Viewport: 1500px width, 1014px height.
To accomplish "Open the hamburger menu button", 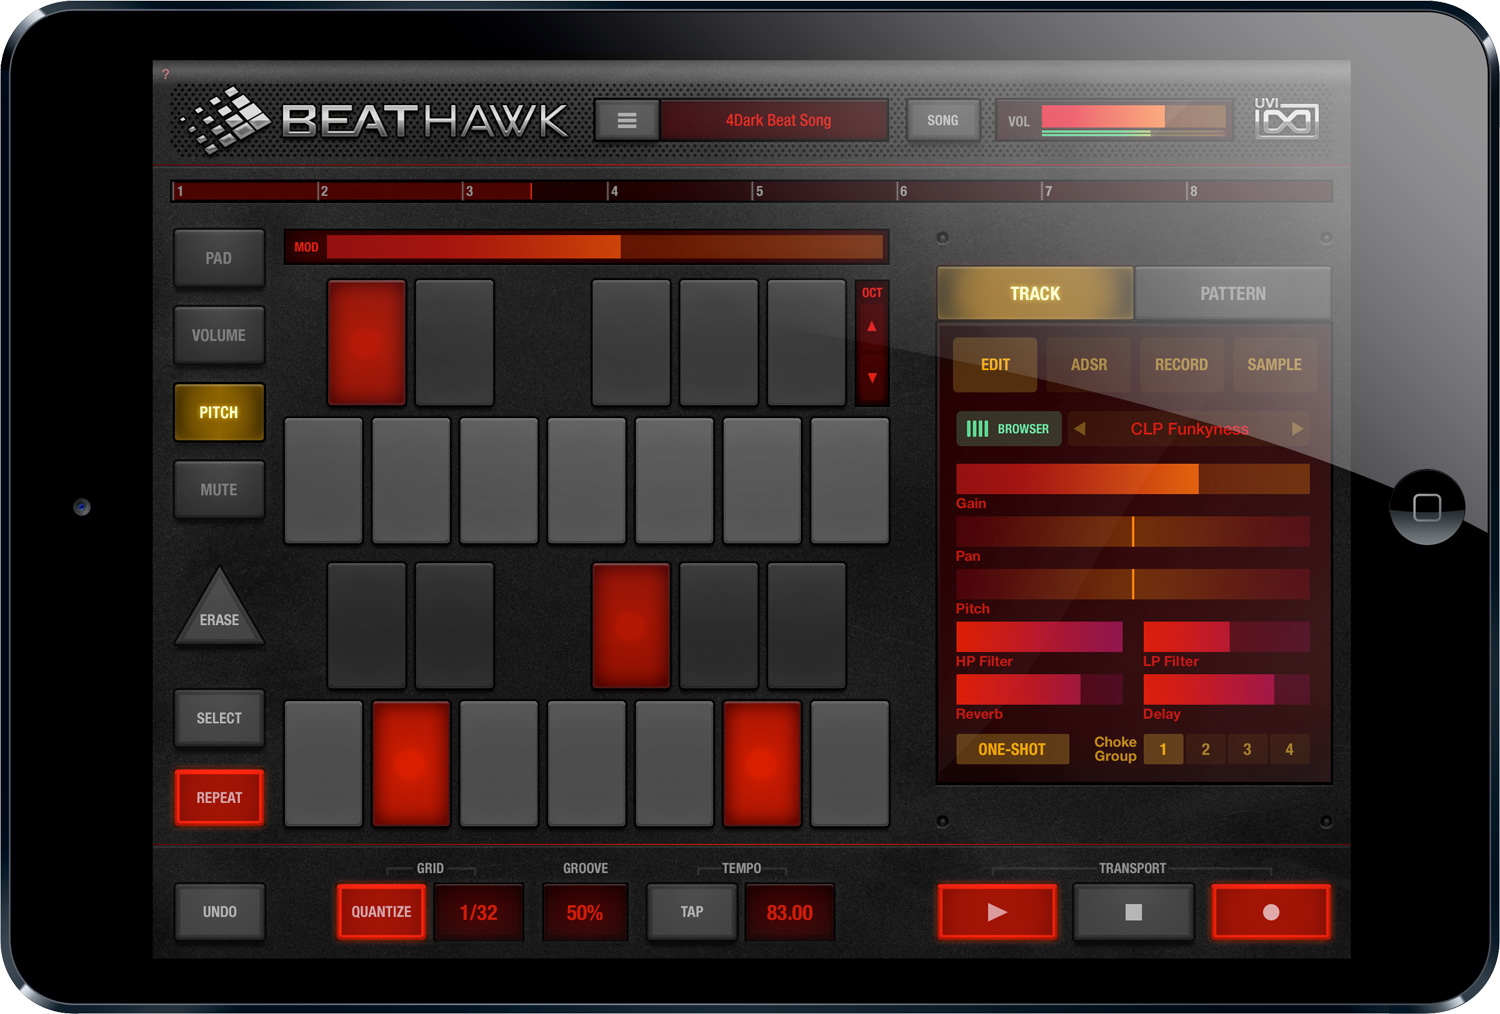I will (x=627, y=121).
